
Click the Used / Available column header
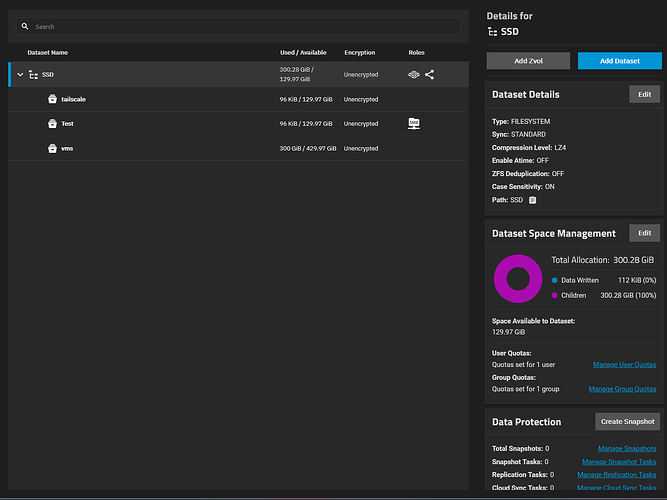[303, 52]
